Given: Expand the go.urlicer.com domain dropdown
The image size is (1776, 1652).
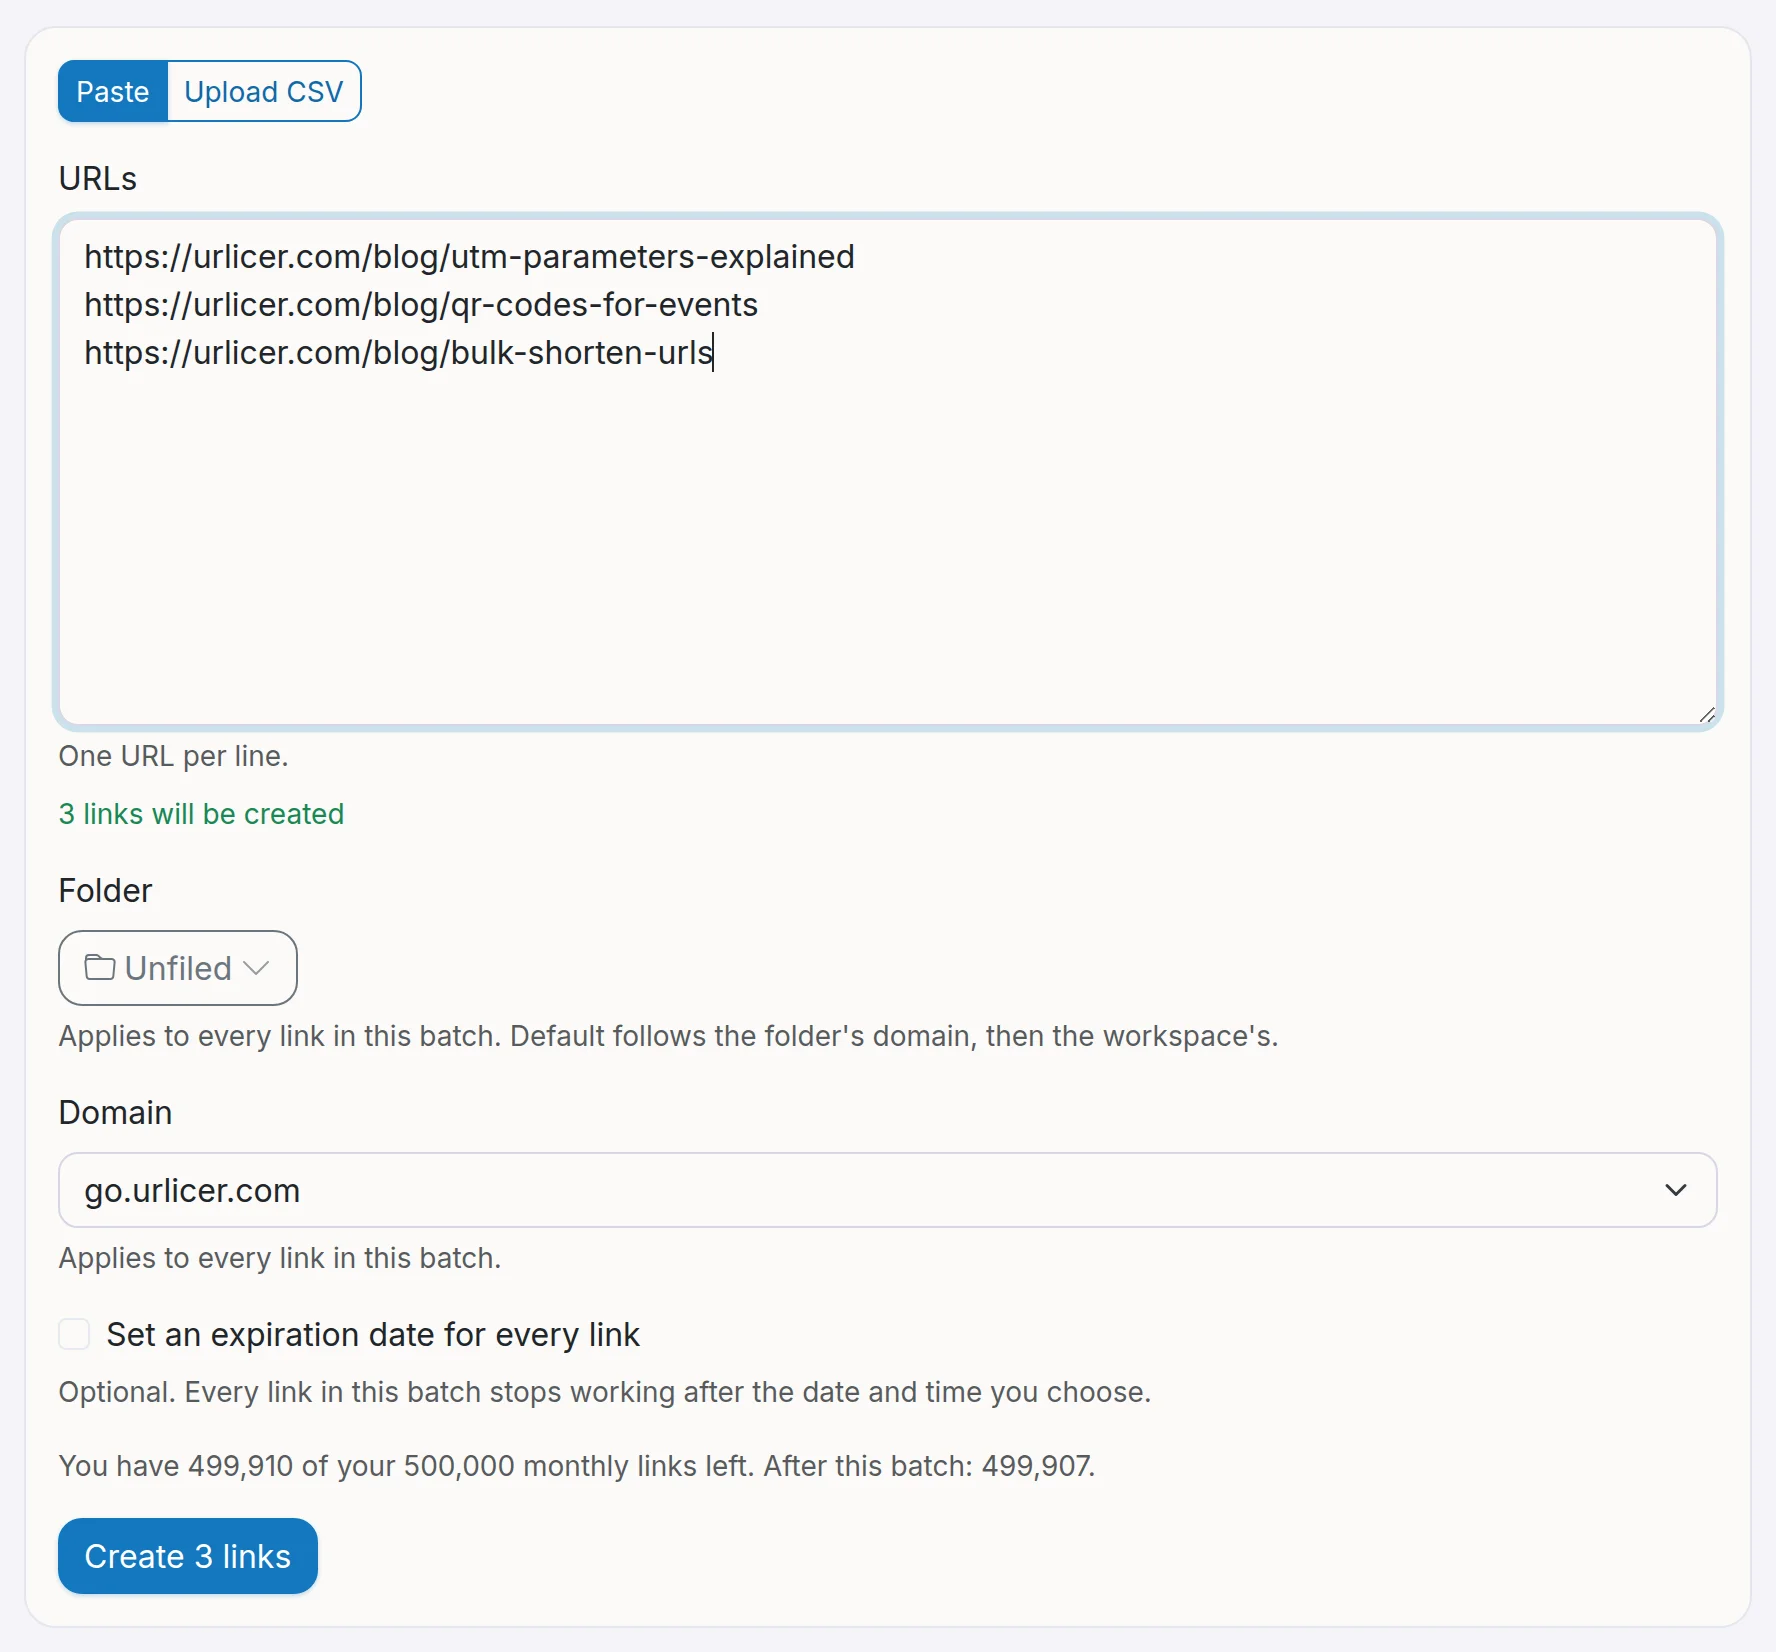Looking at the screenshot, I should pos(888,1190).
